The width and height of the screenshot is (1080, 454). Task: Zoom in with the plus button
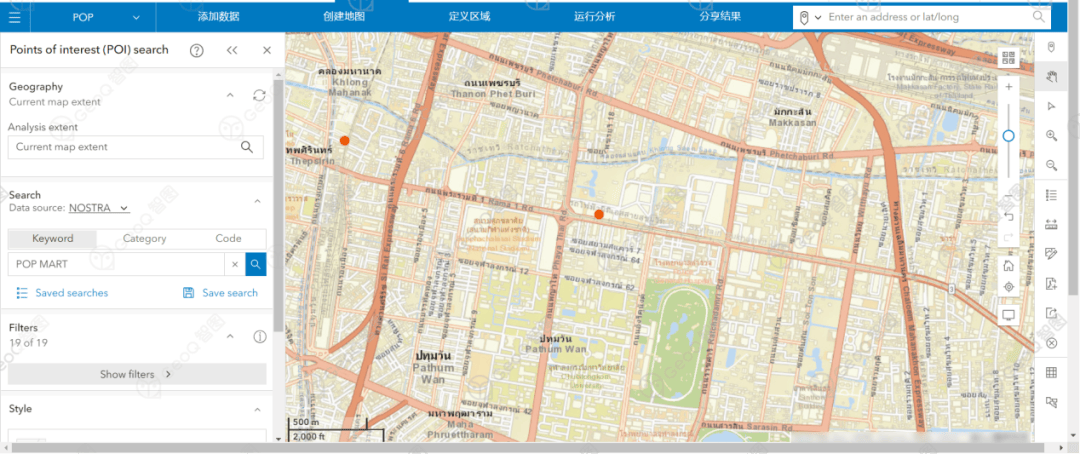coord(1008,87)
